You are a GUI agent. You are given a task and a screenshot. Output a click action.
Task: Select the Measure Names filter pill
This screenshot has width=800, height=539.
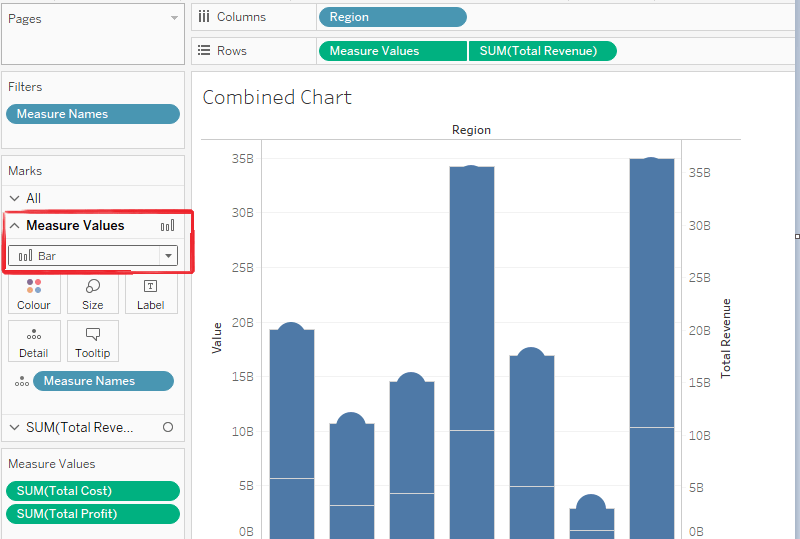[93, 114]
